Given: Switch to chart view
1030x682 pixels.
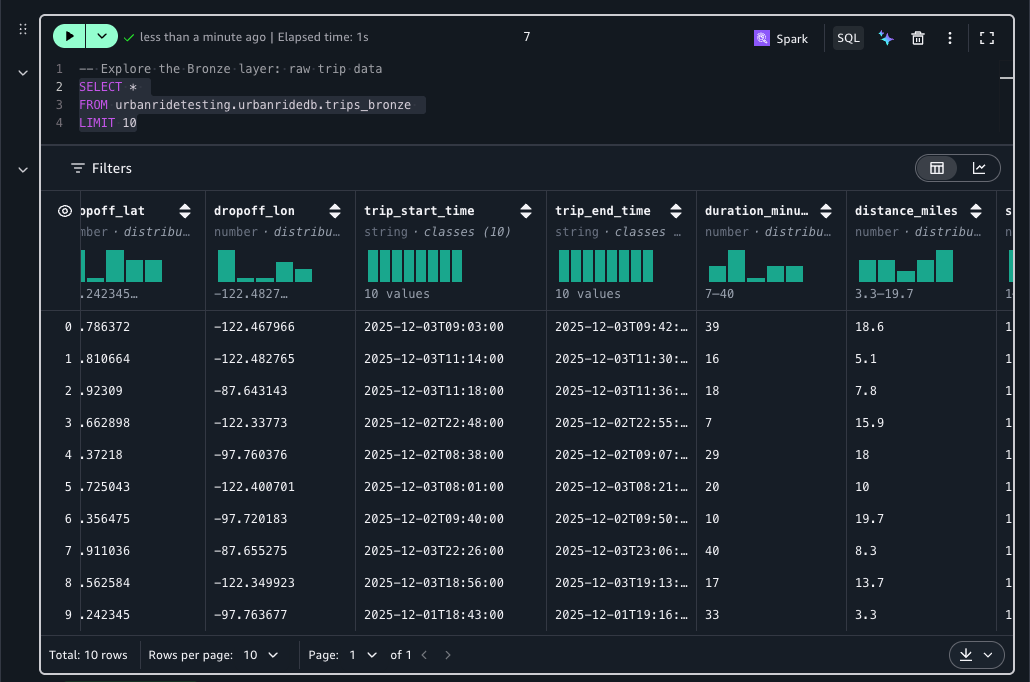Looking at the screenshot, I should coord(979,168).
